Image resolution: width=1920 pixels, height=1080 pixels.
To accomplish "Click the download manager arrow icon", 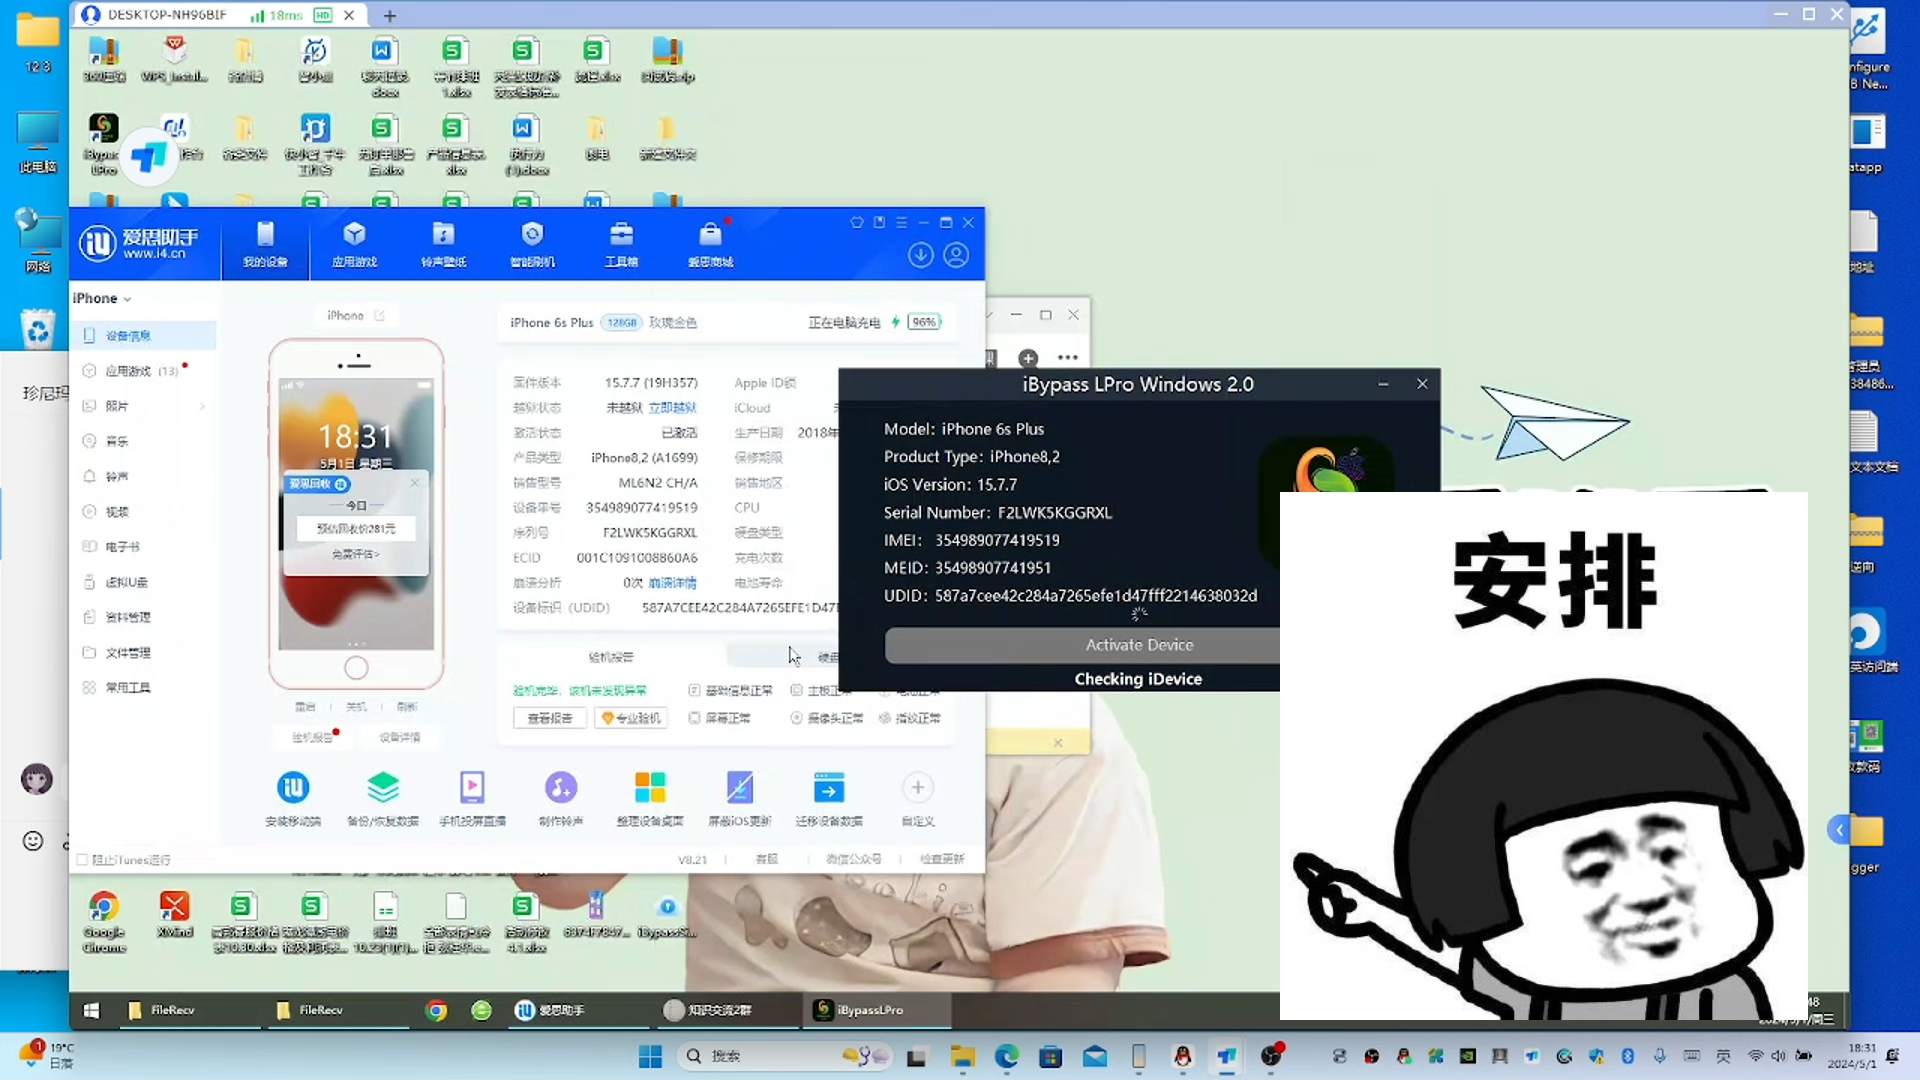I will (x=920, y=255).
